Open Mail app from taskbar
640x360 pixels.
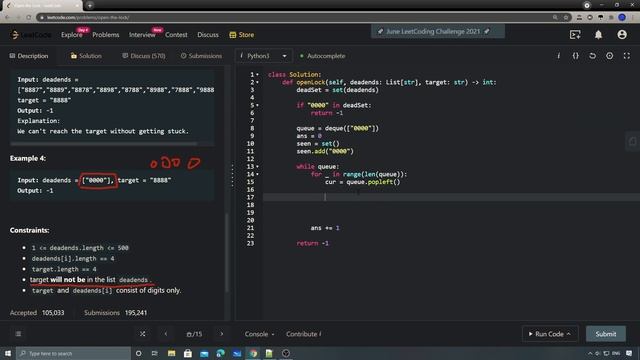click(204, 353)
